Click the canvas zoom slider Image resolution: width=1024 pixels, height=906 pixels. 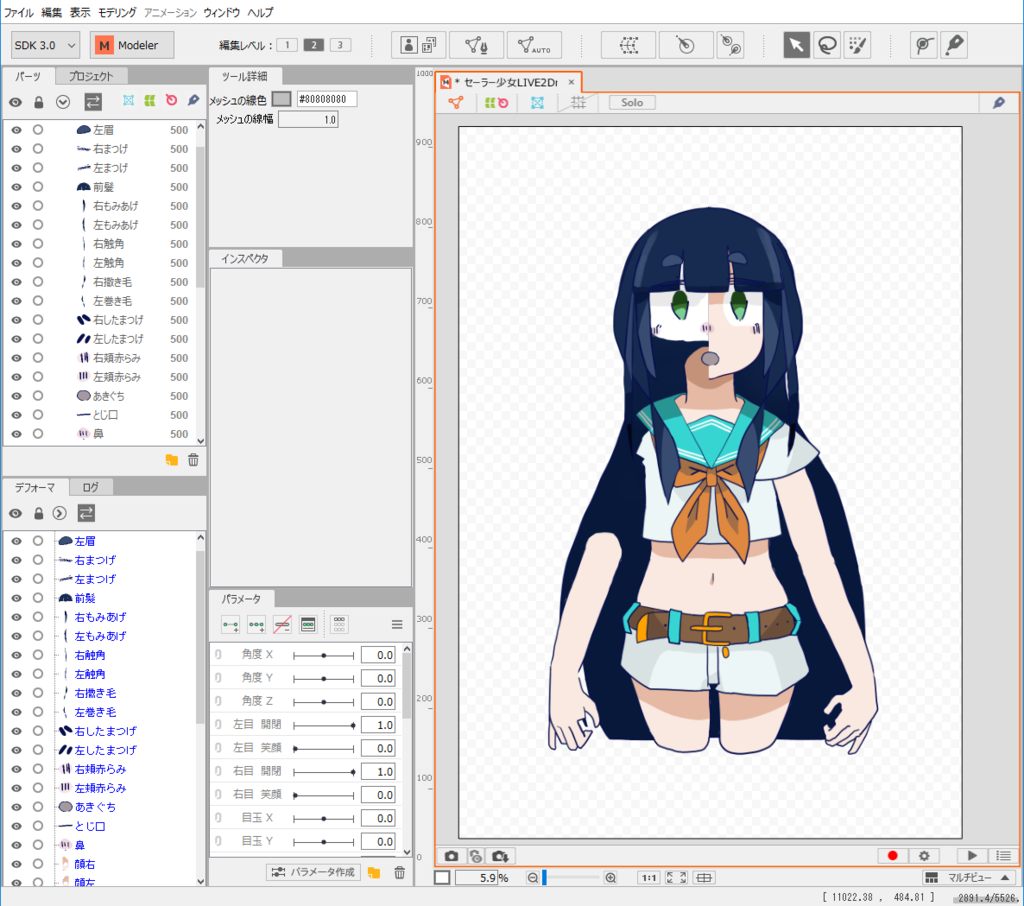coord(570,878)
